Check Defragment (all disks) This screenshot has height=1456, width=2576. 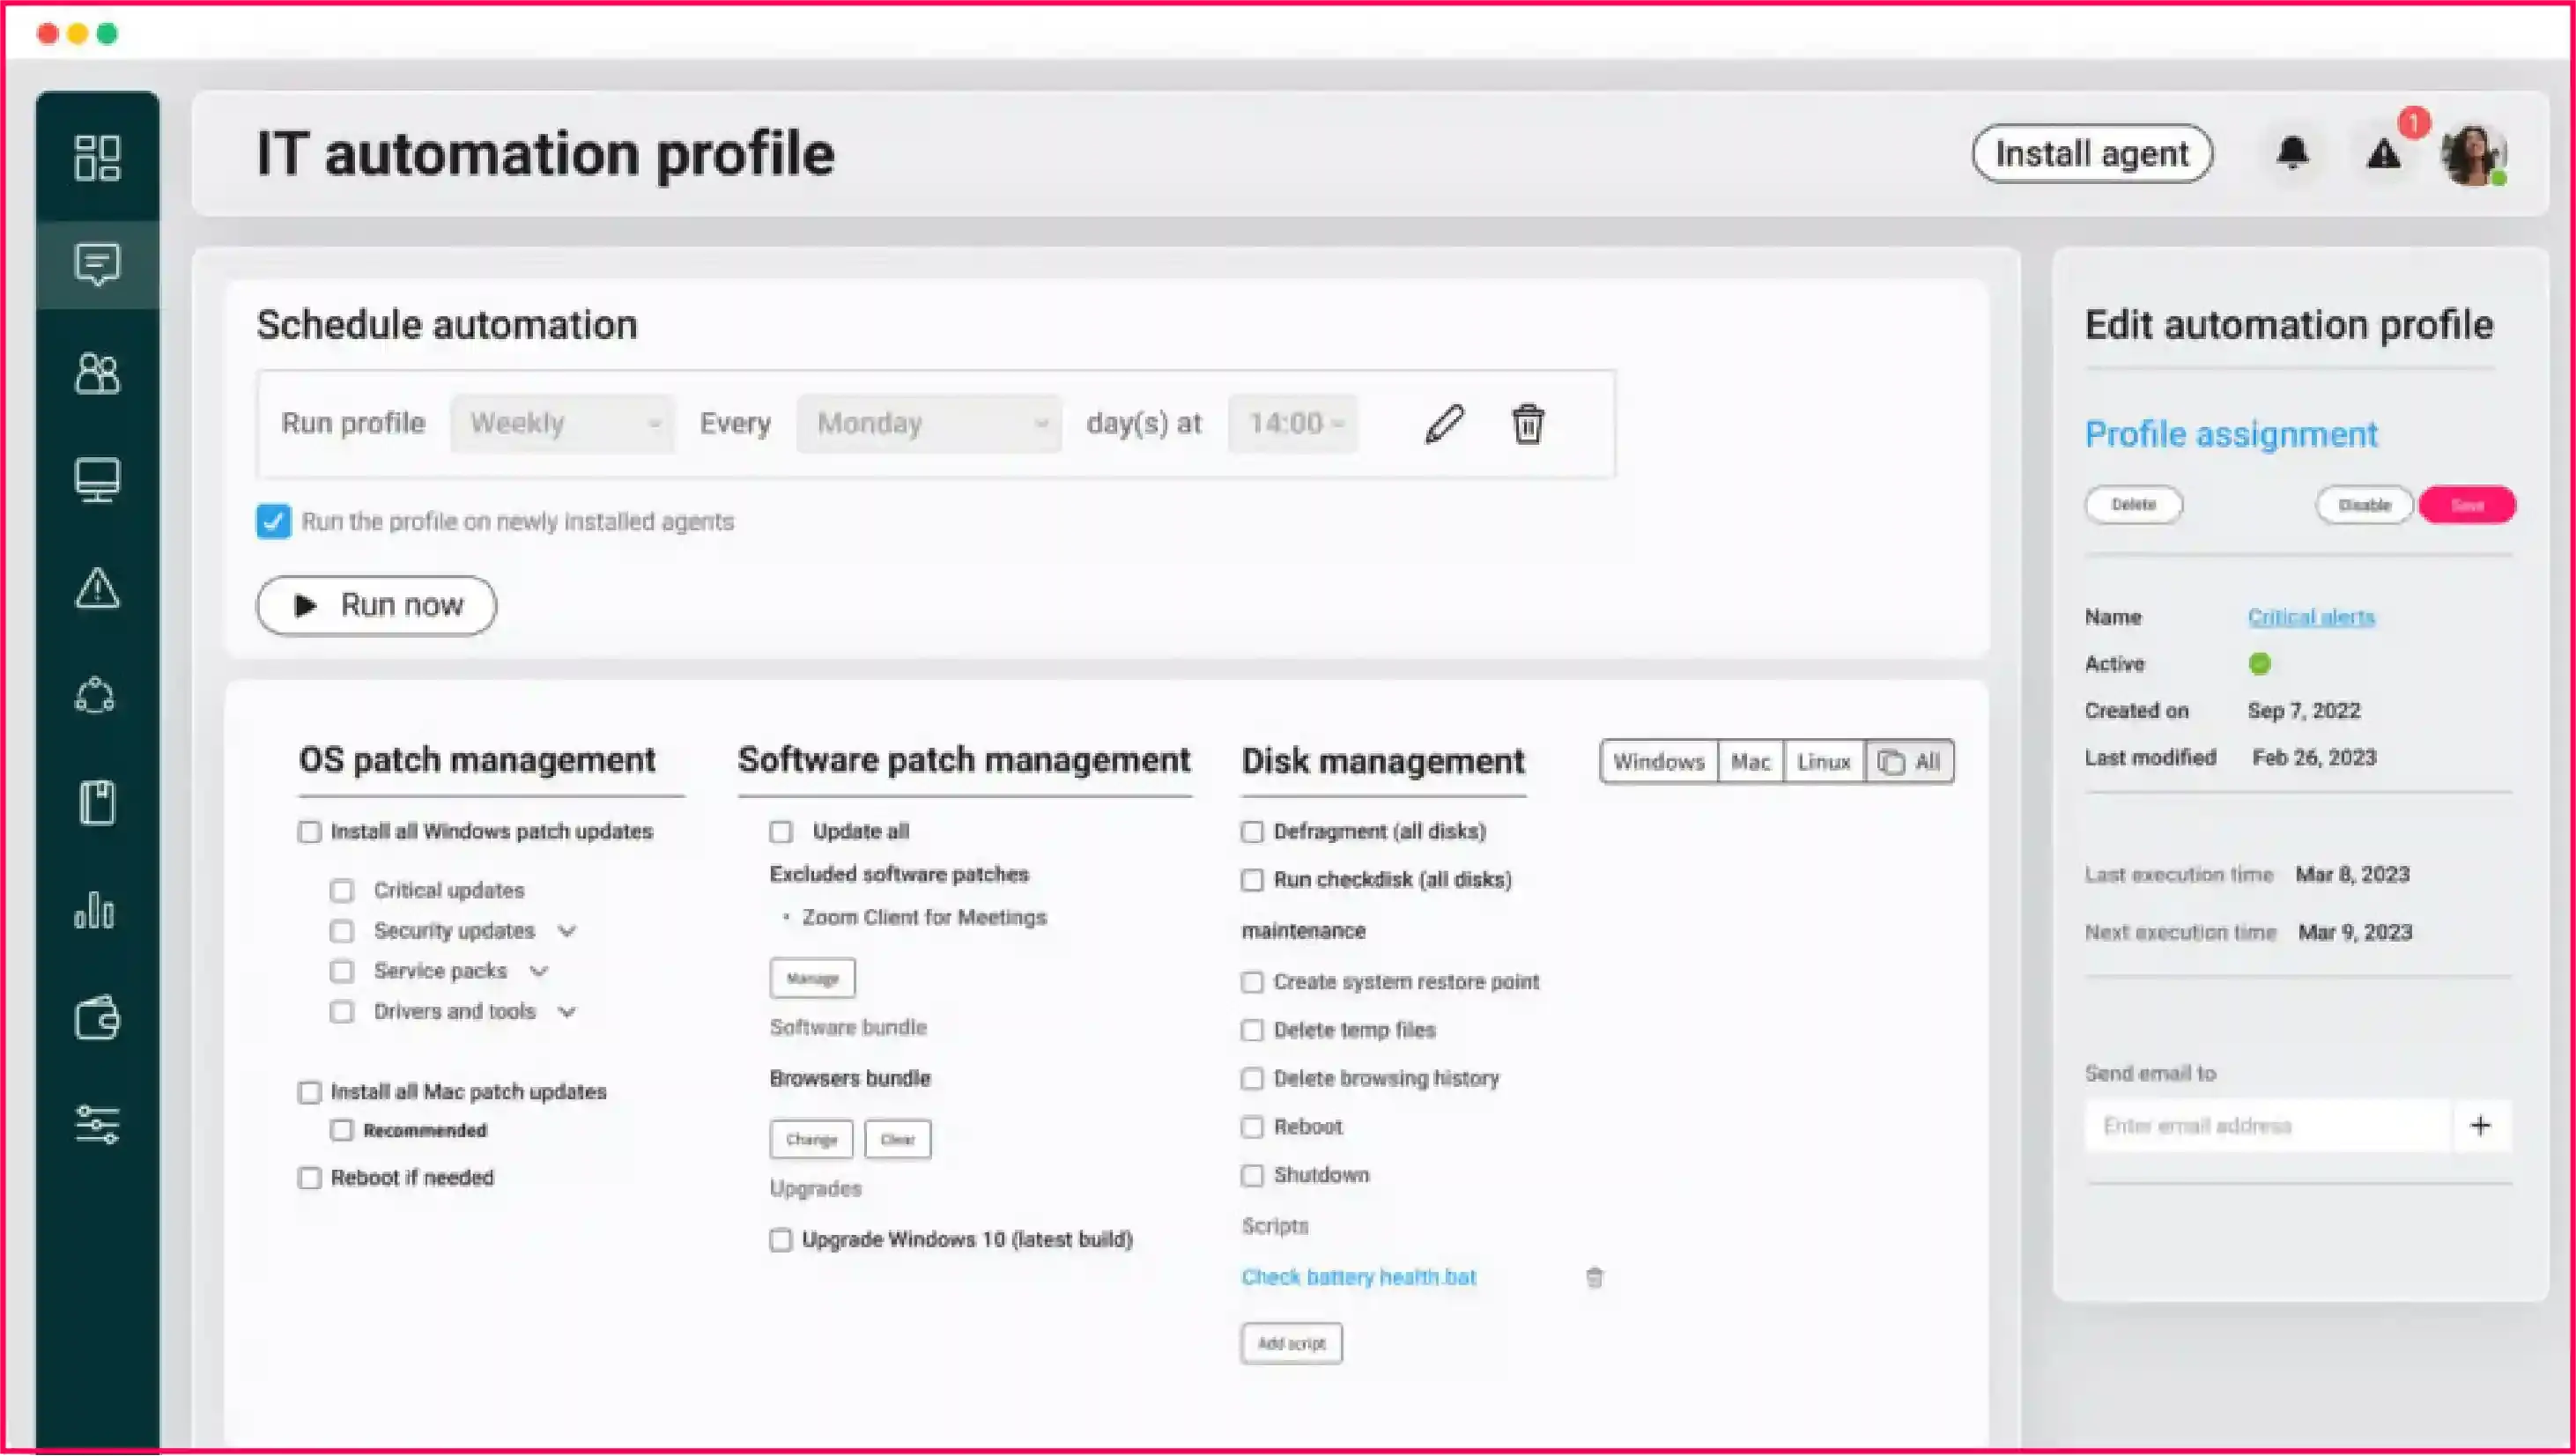click(x=1252, y=832)
